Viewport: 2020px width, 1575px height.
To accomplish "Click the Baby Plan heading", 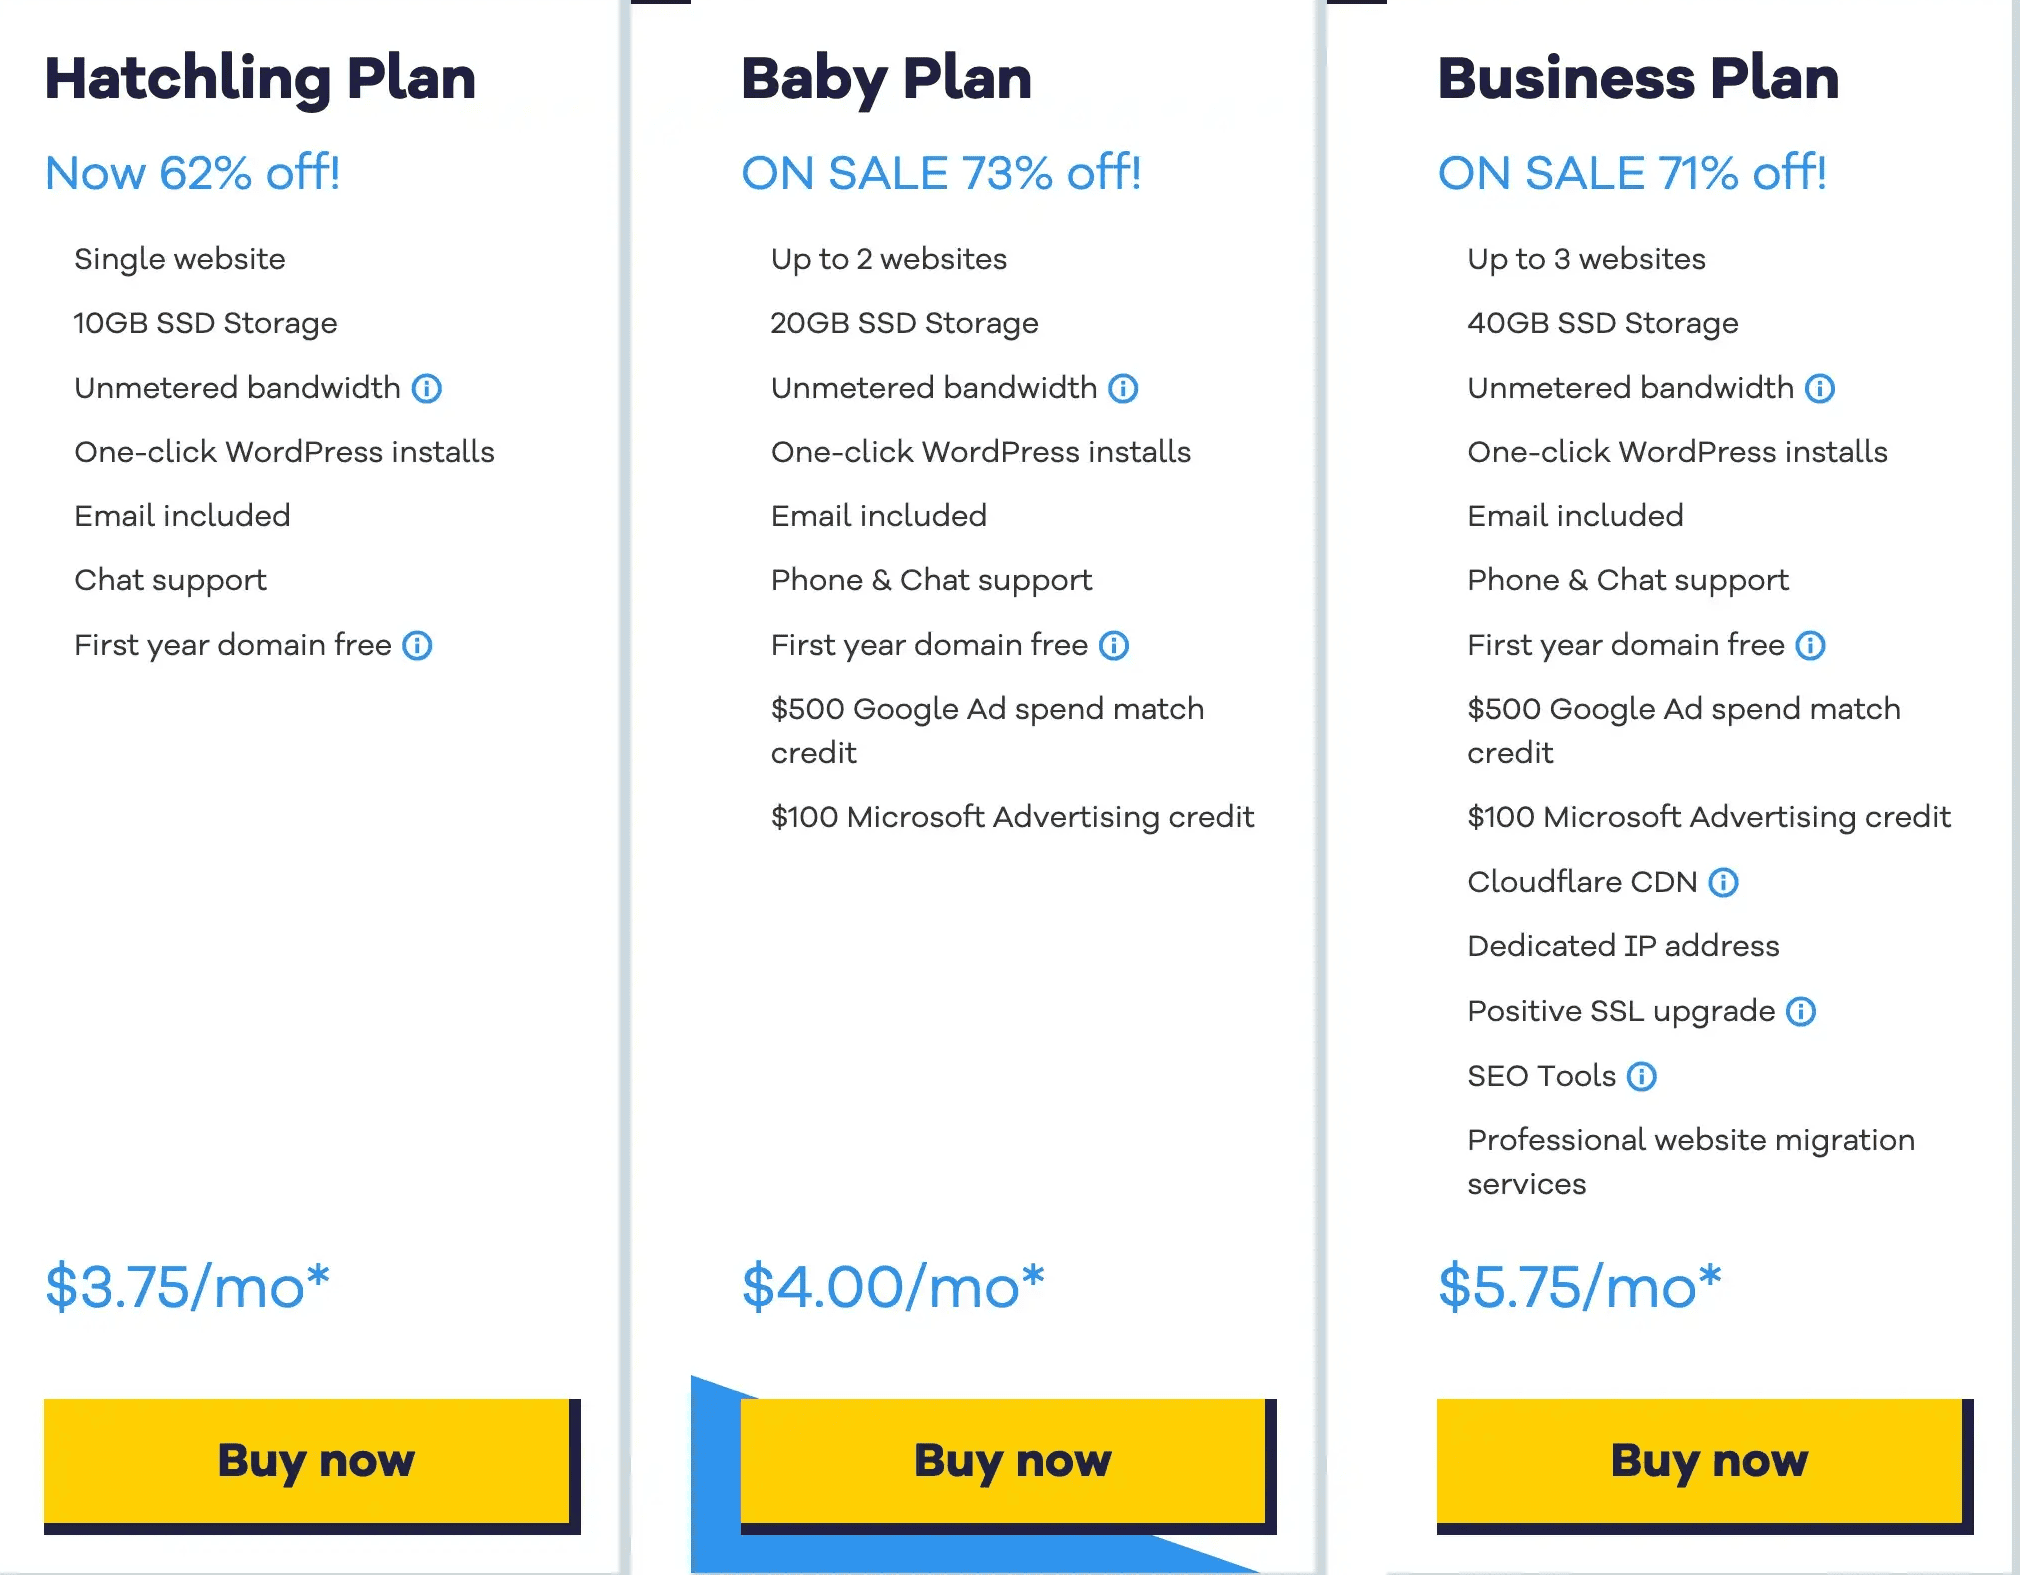I will pos(886,78).
